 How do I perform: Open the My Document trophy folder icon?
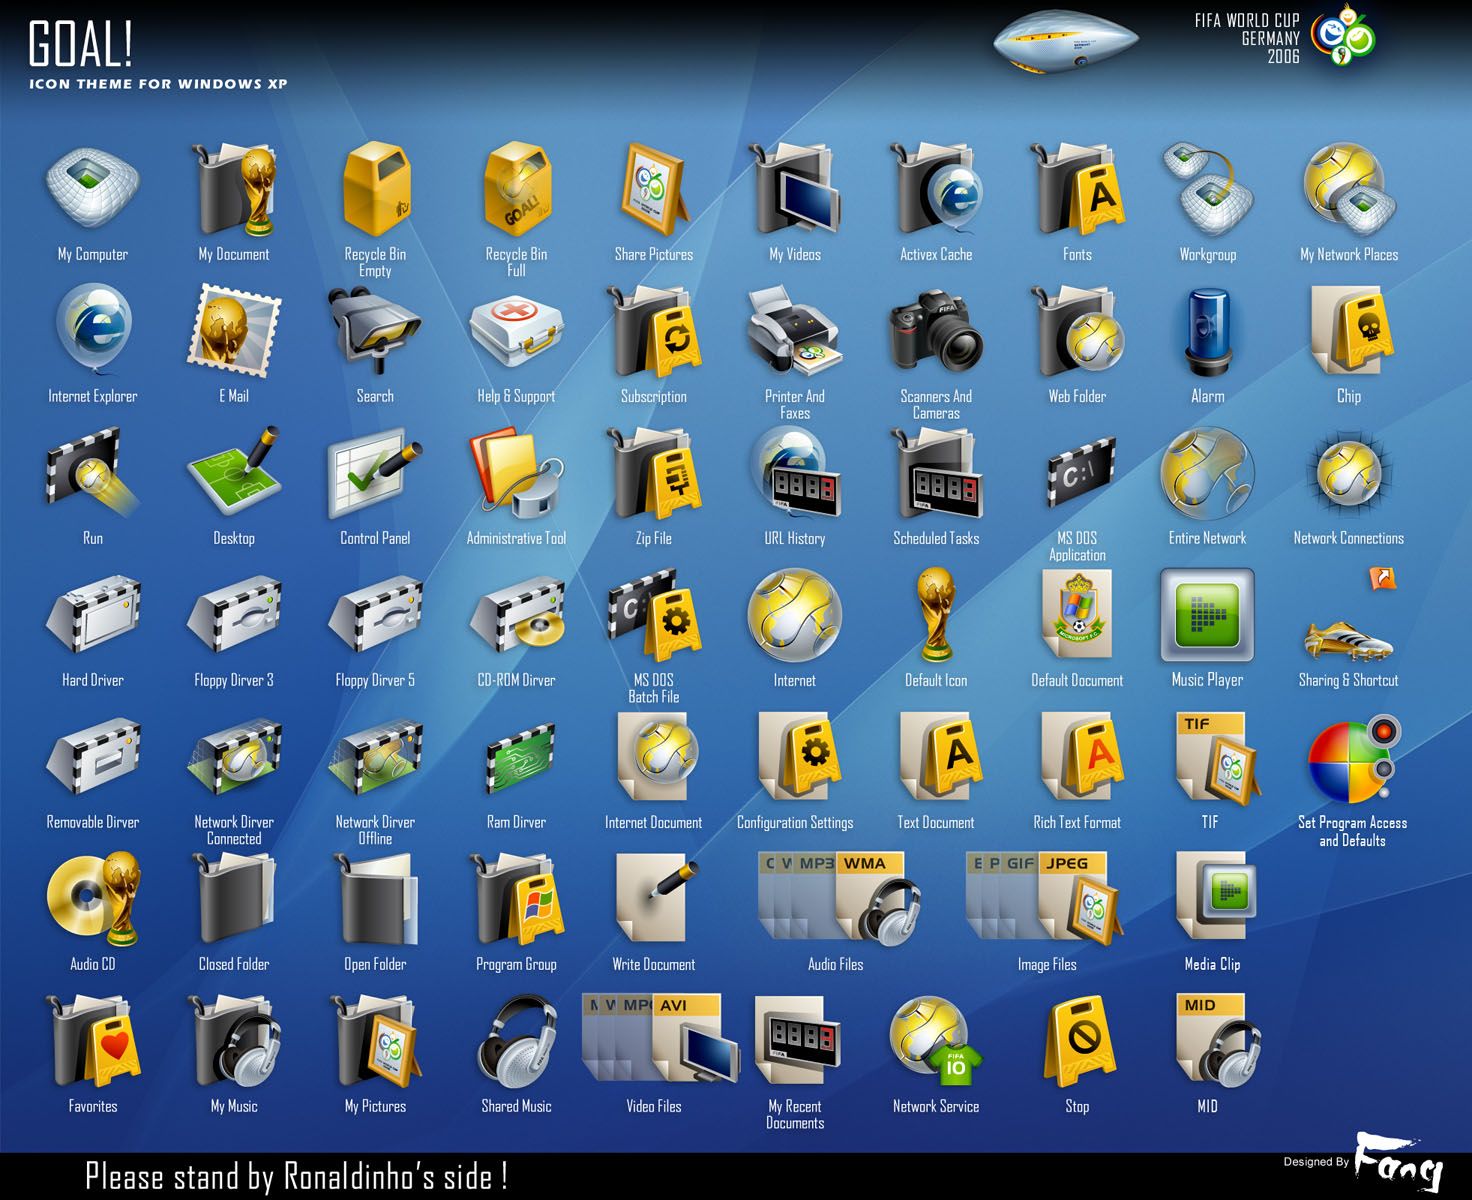click(x=235, y=188)
